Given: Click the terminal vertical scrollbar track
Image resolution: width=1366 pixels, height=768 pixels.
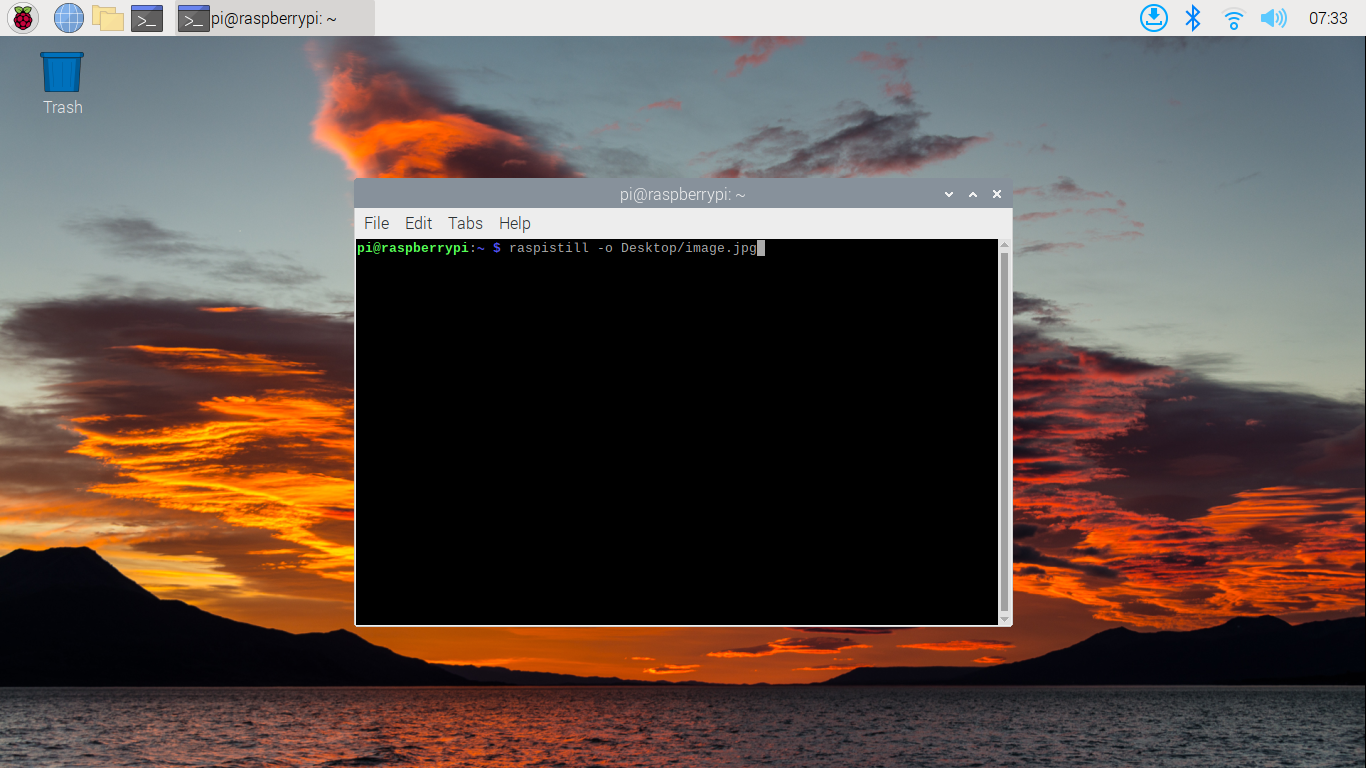Looking at the screenshot, I should 1005,432.
